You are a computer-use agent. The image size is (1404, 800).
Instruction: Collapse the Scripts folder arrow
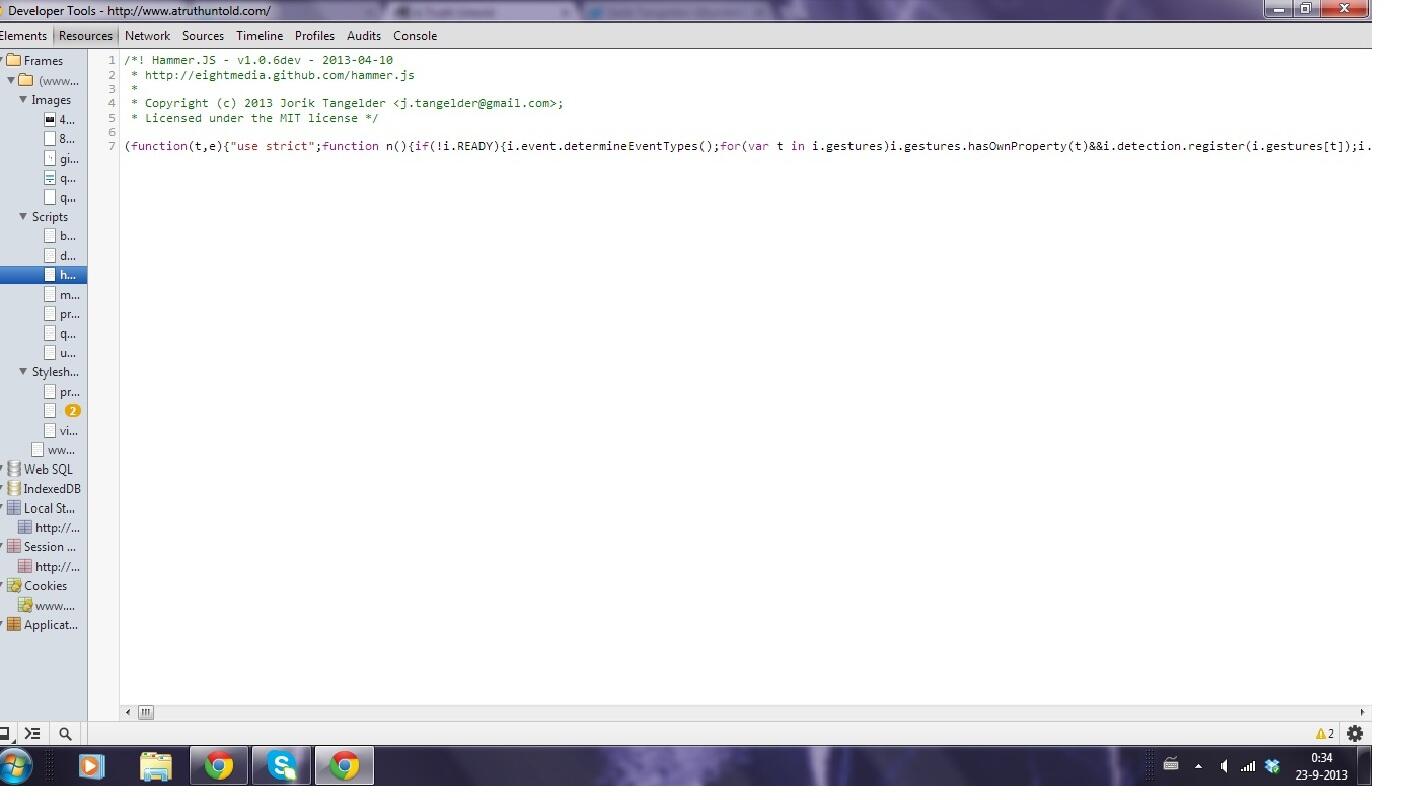23,216
